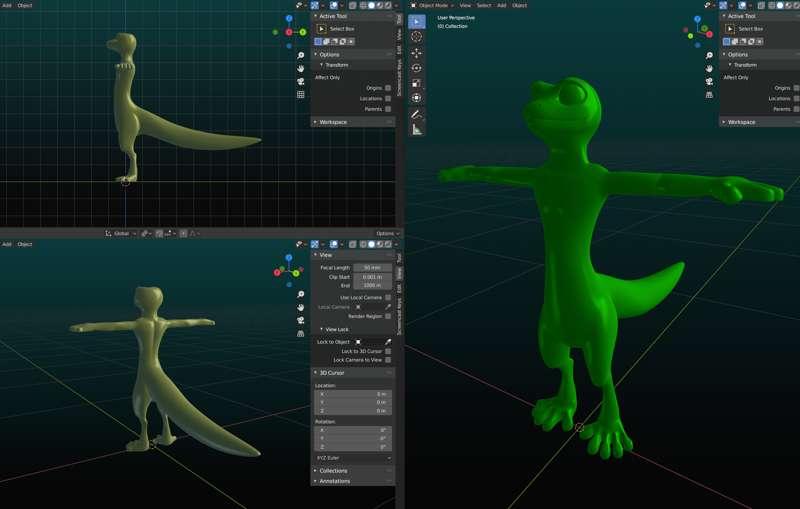Select the Rotate tool in right viewport toolbar
The image size is (800, 509).
click(x=416, y=68)
